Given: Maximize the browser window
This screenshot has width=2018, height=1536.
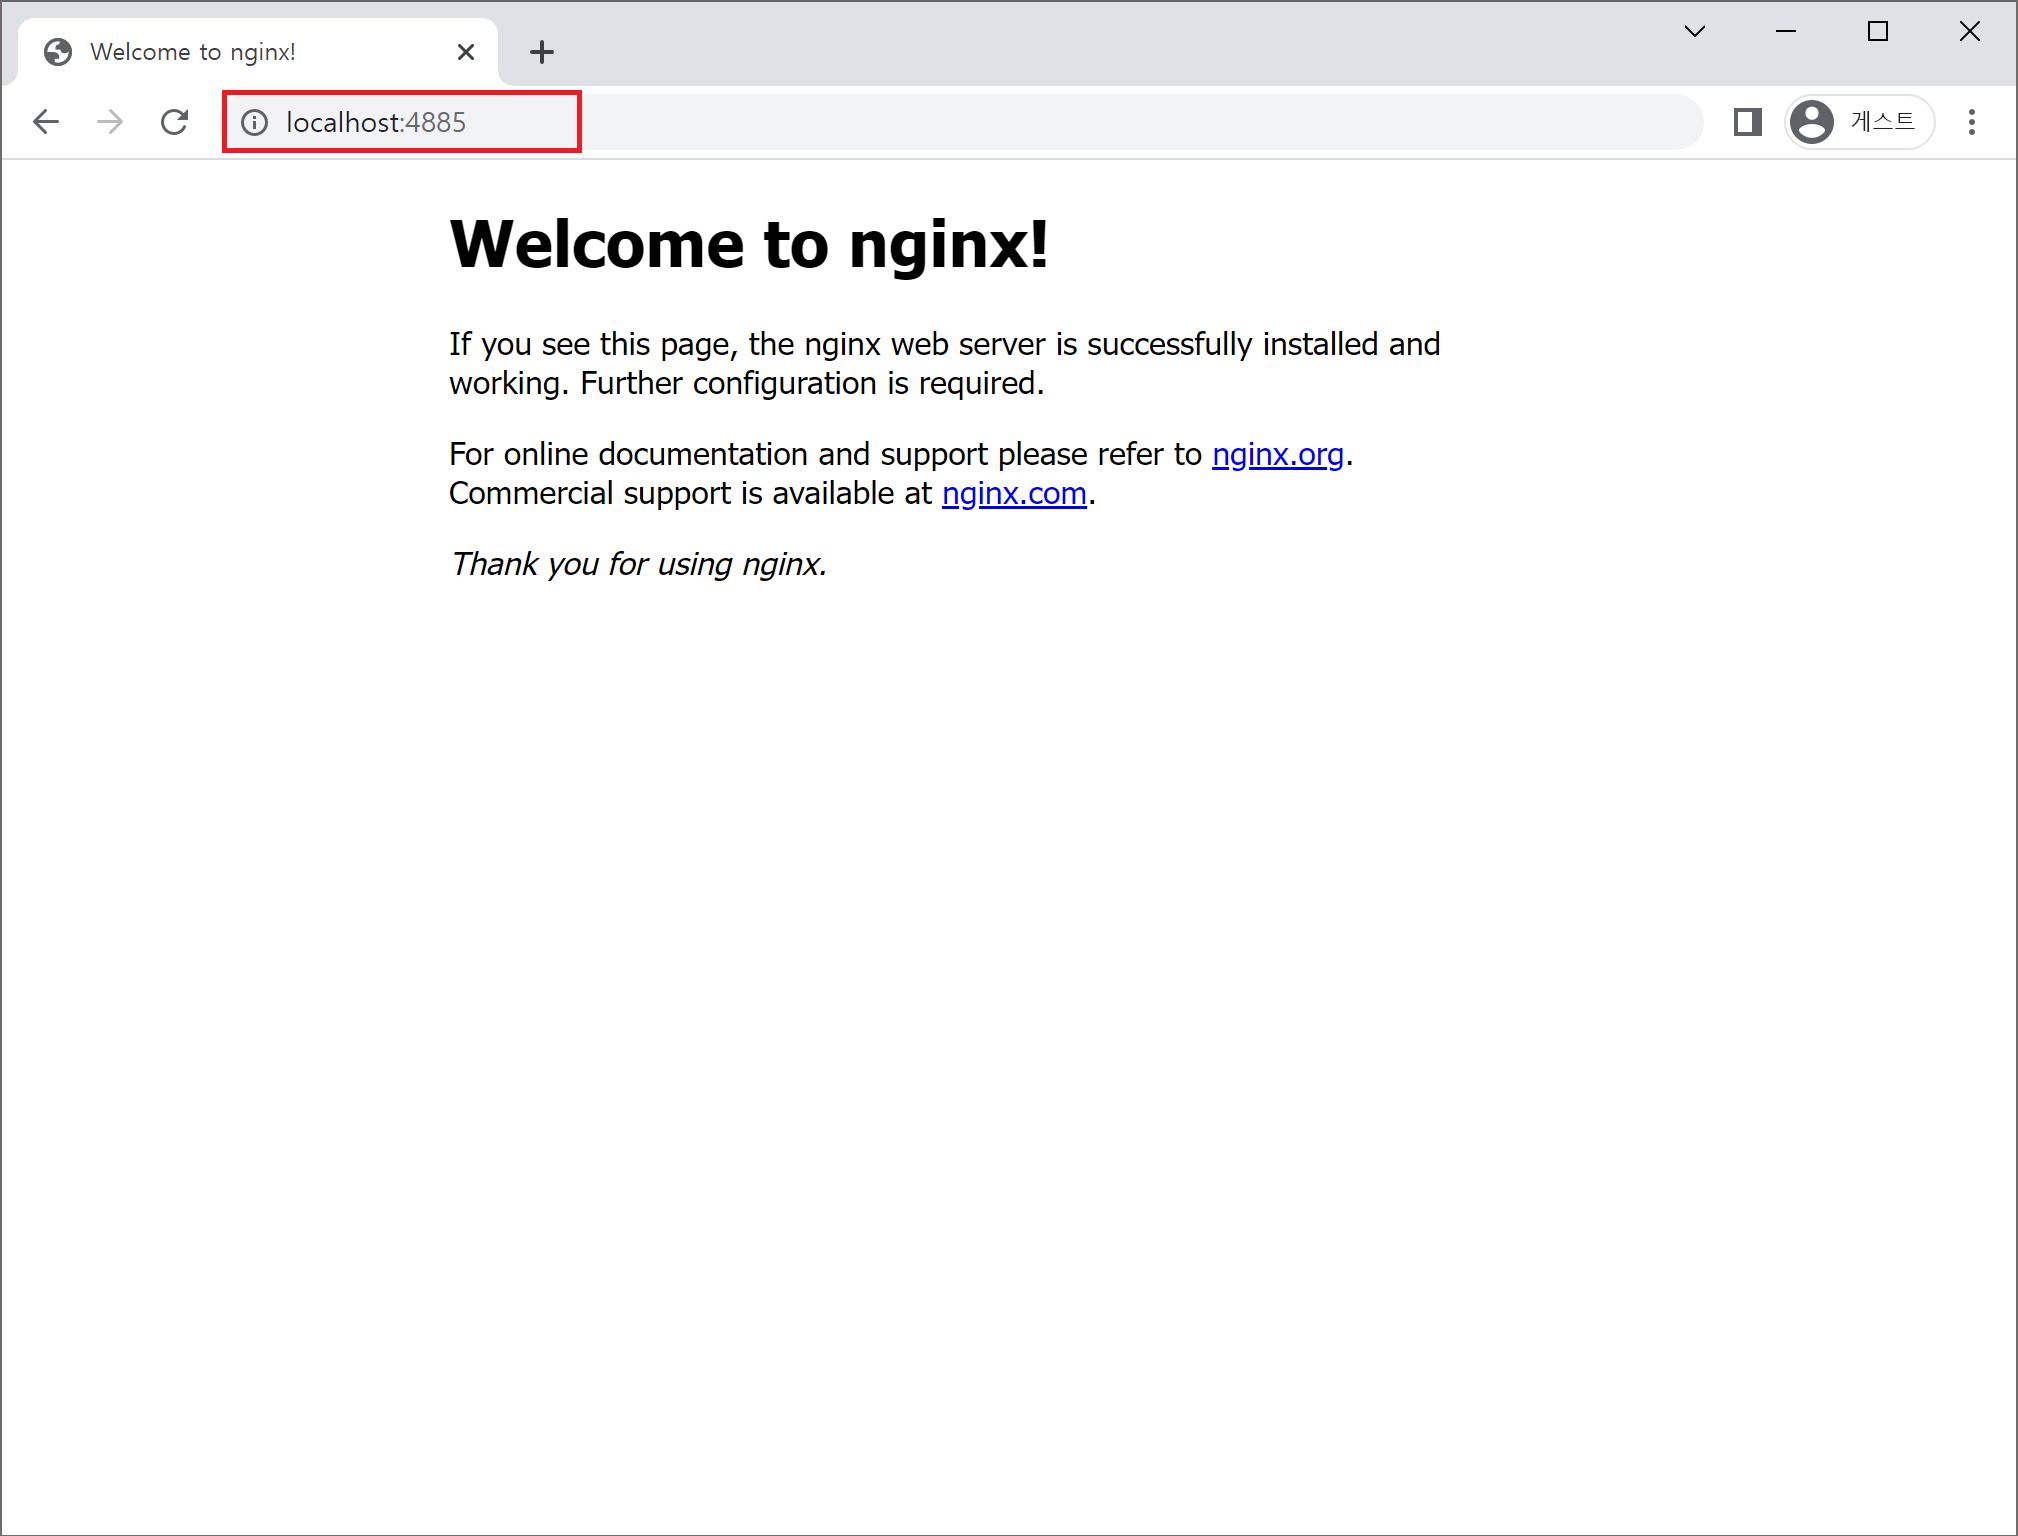Looking at the screenshot, I should (x=1878, y=31).
